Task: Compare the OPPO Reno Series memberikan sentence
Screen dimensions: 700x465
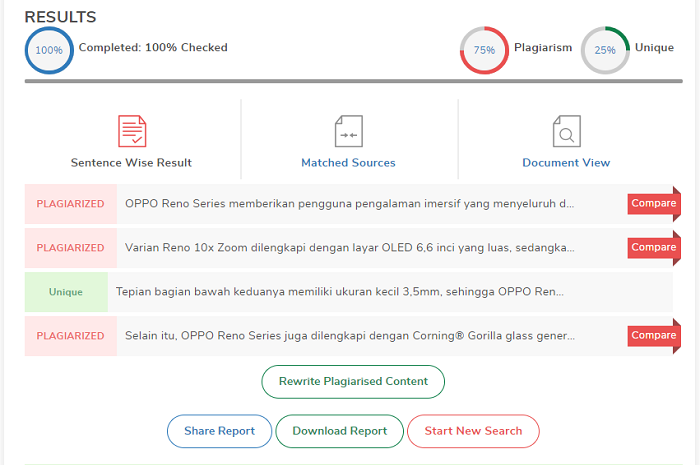Action: (x=654, y=203)
